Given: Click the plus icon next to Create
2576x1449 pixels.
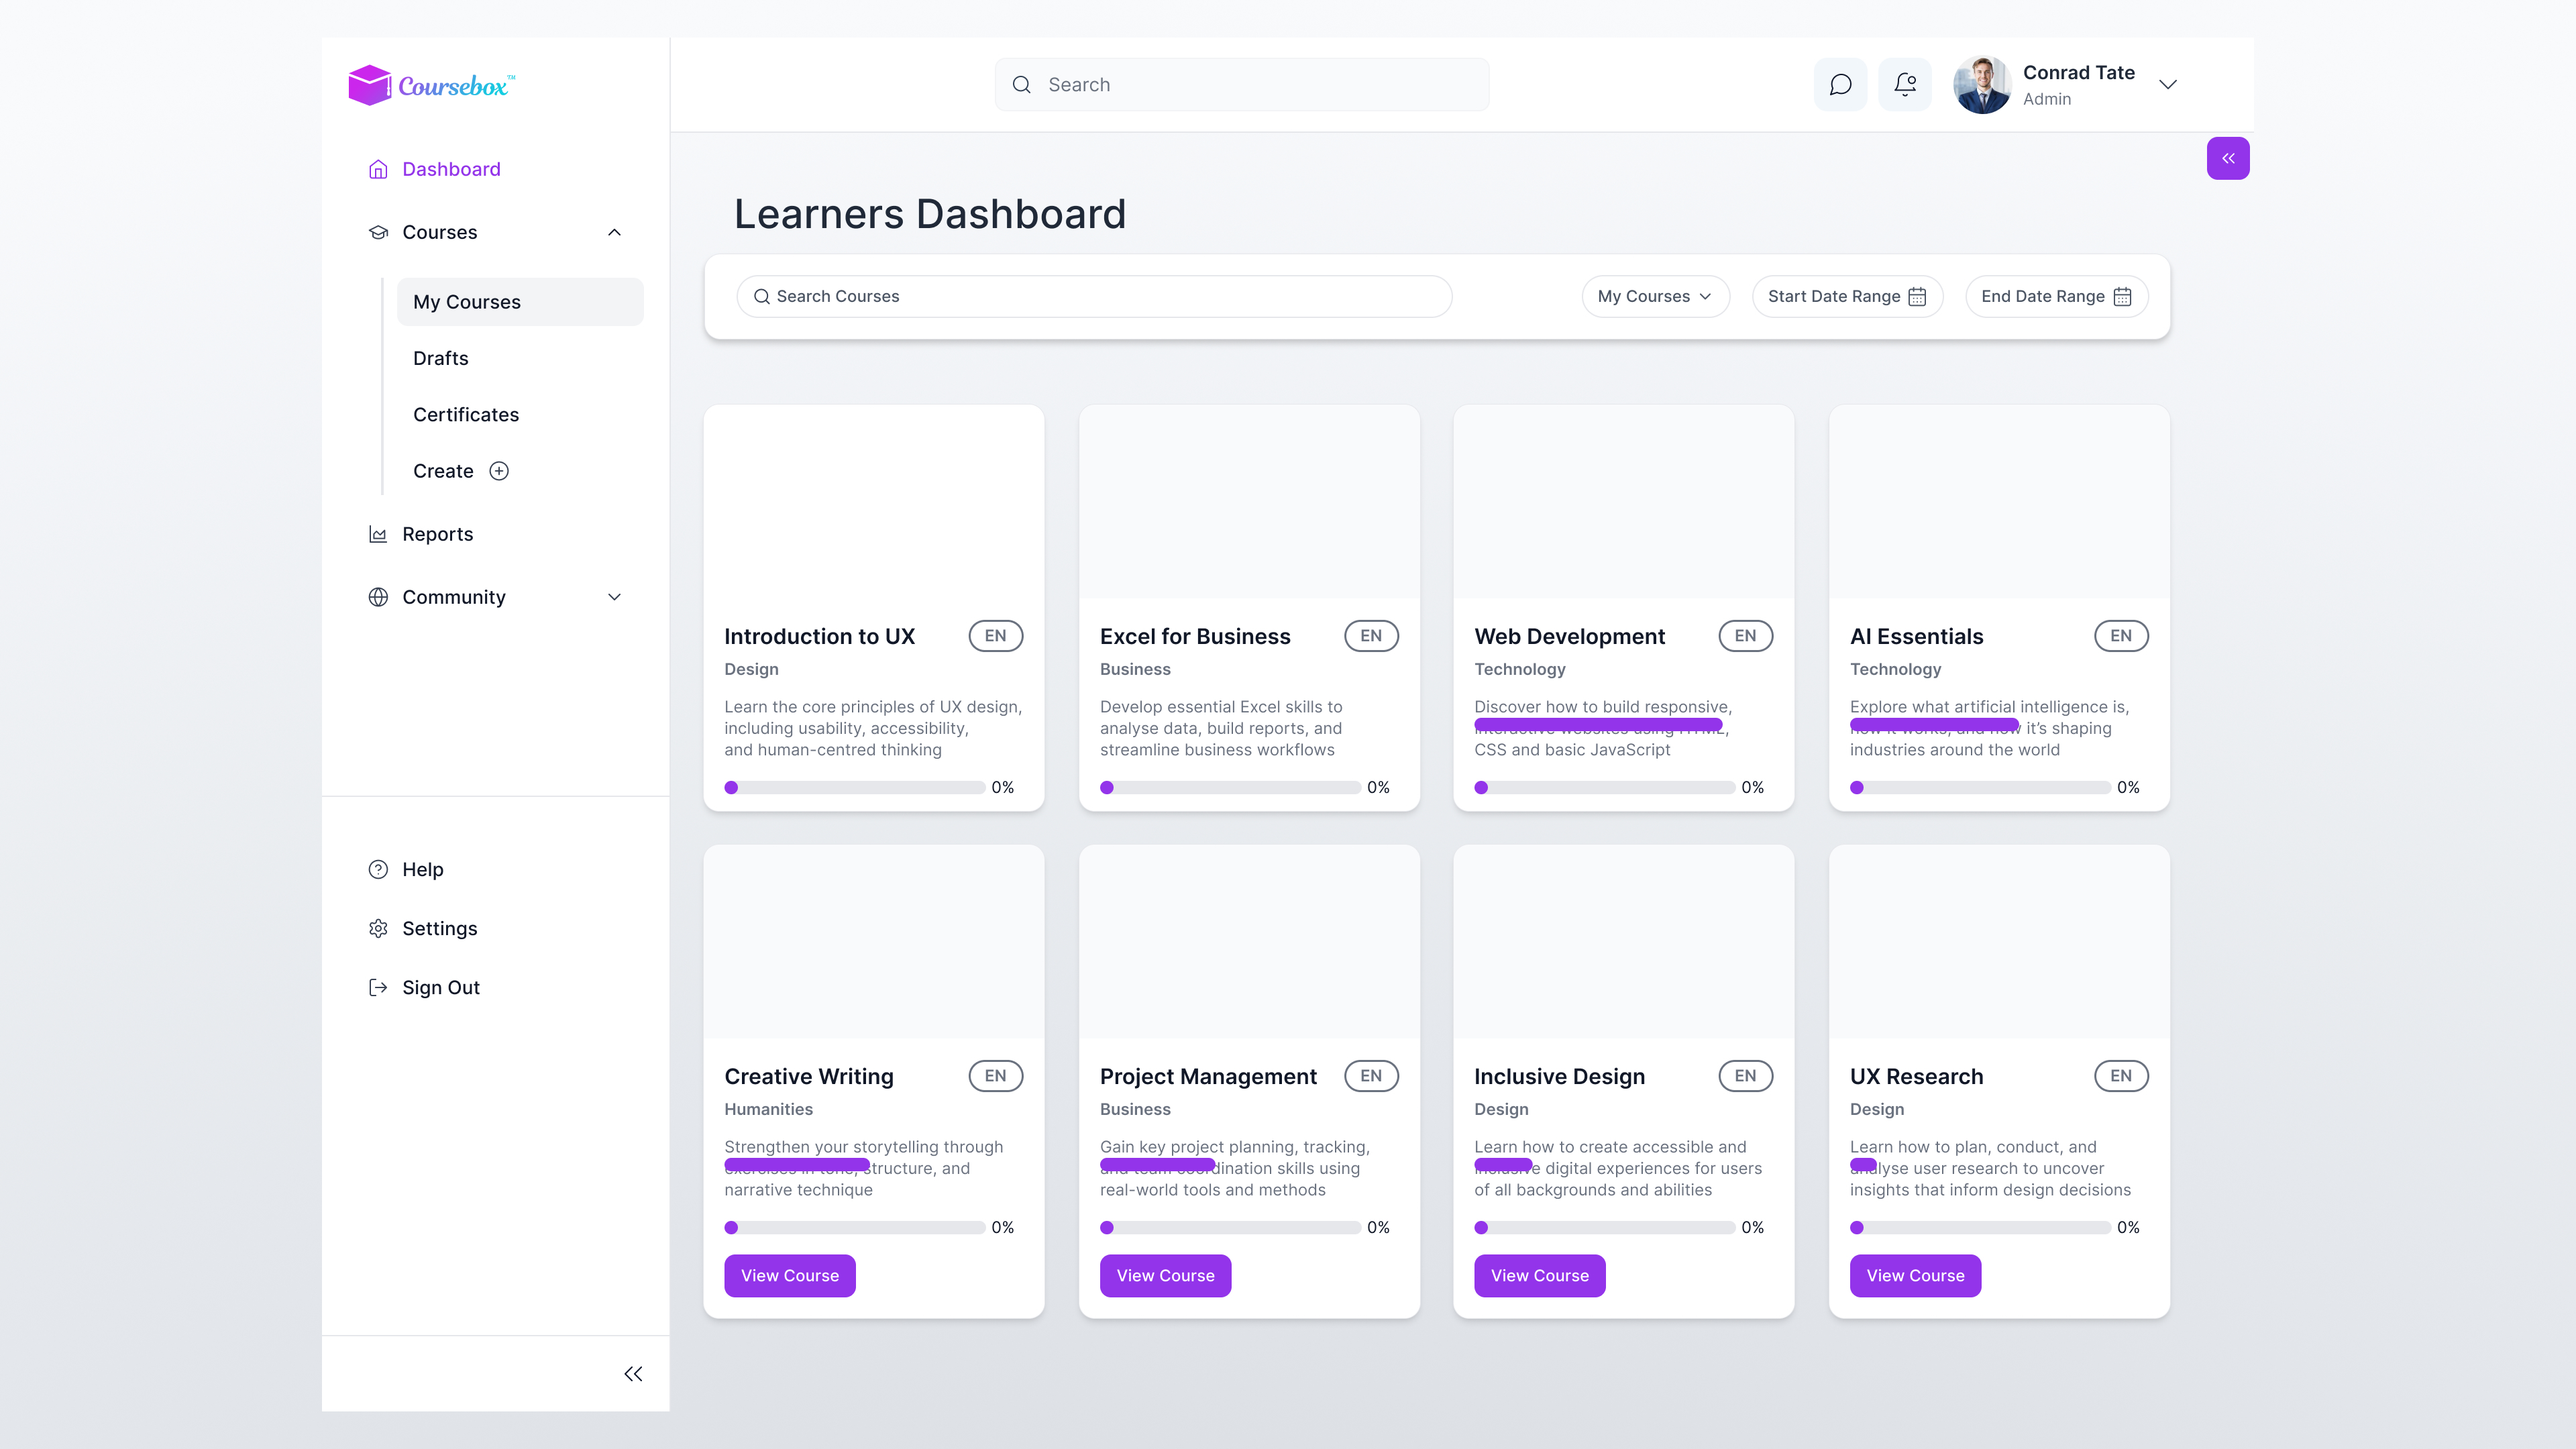Looking at the screenshot, I should (x=499, y=471).
